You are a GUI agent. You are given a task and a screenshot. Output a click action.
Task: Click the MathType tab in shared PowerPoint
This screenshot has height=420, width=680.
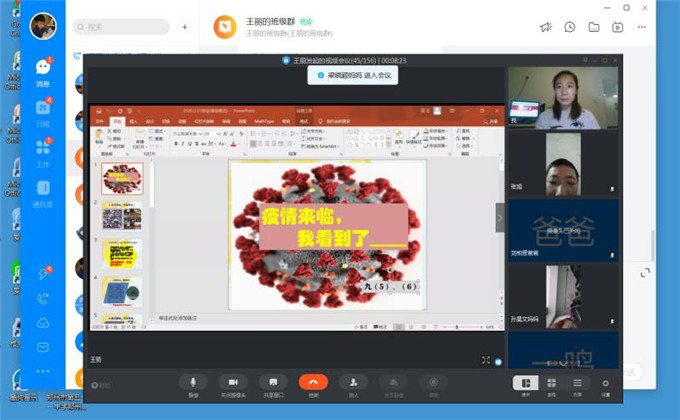(264, 121)
